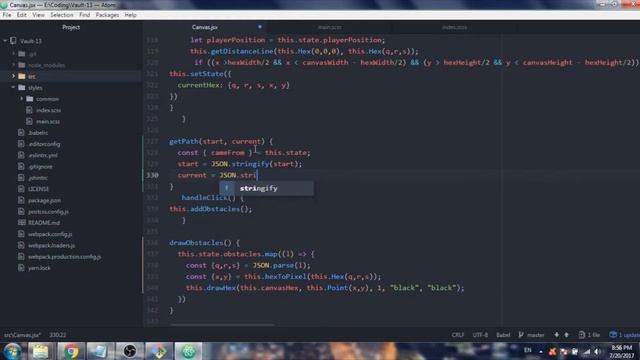The width and height of the screenshot is (640, 360).
Task: Open the View menu
Action: pyautogui.click(x=38, y=15)
